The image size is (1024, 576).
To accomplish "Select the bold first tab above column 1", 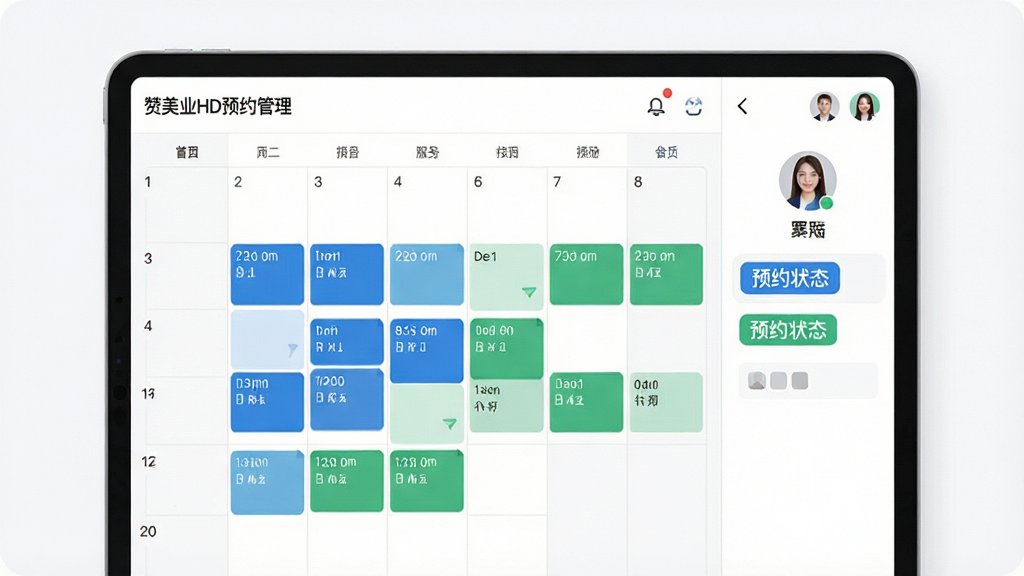I will (x=187, y=152).
